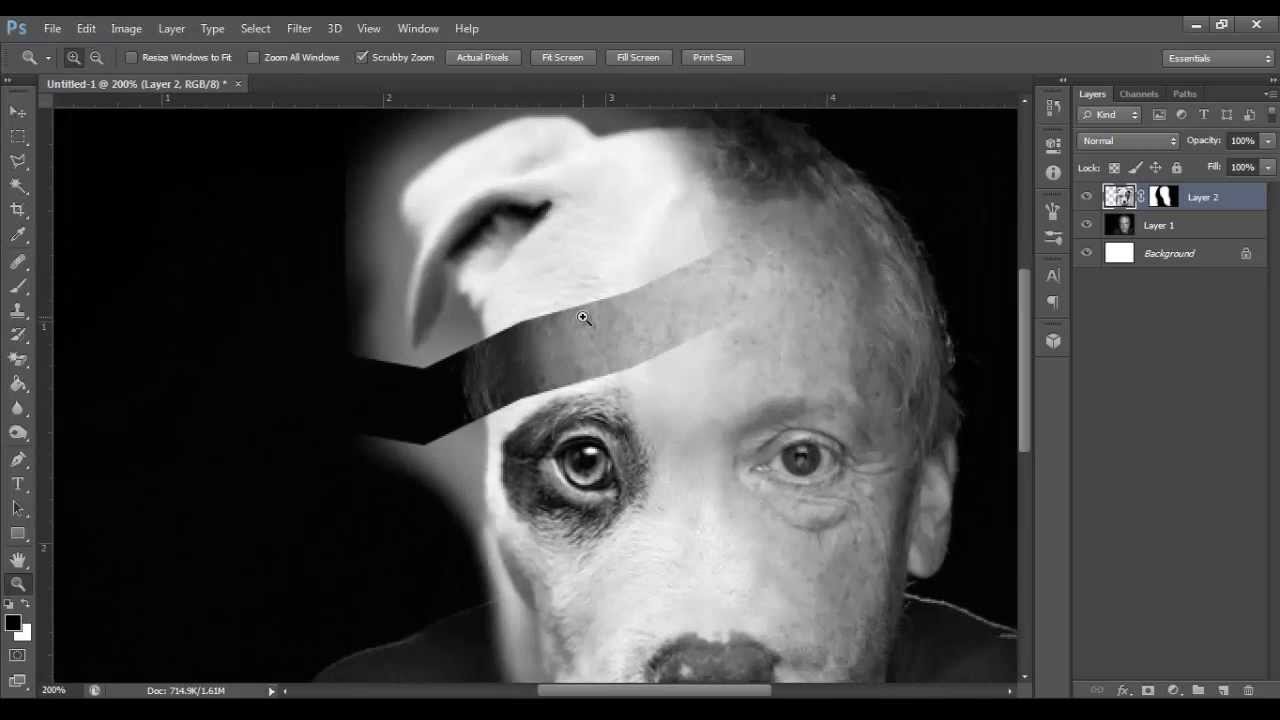Select the Blur tool

[x=18, y=409]
